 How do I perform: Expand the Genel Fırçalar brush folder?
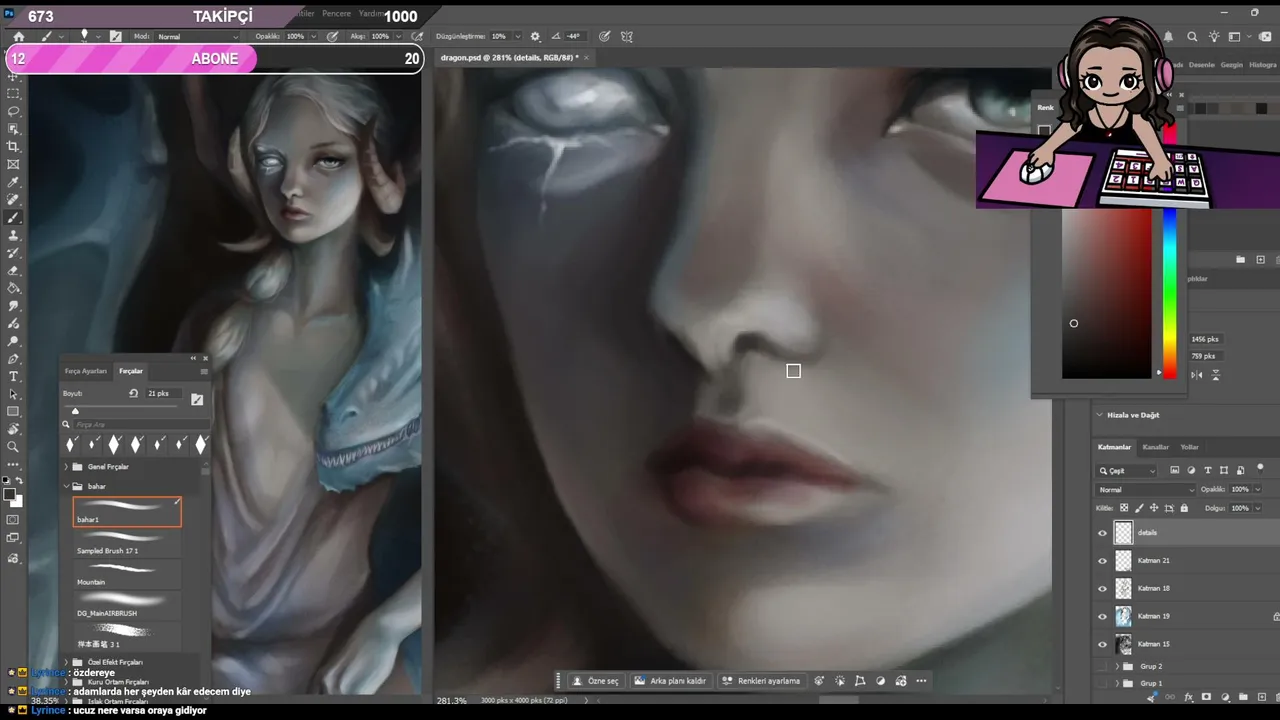[x=66, y=467]
